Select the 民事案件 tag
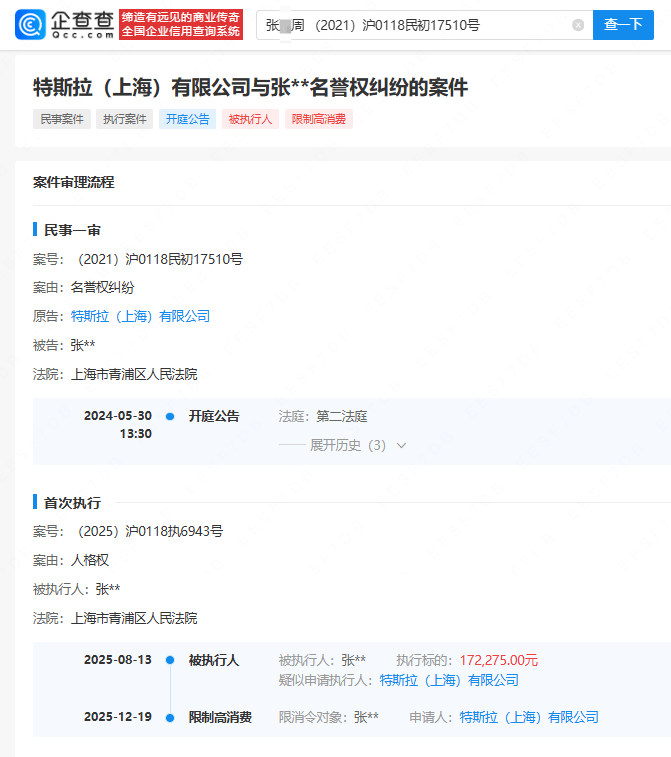Image resolution: width=671 pixels, height=757 pixels. coord(62,119)
